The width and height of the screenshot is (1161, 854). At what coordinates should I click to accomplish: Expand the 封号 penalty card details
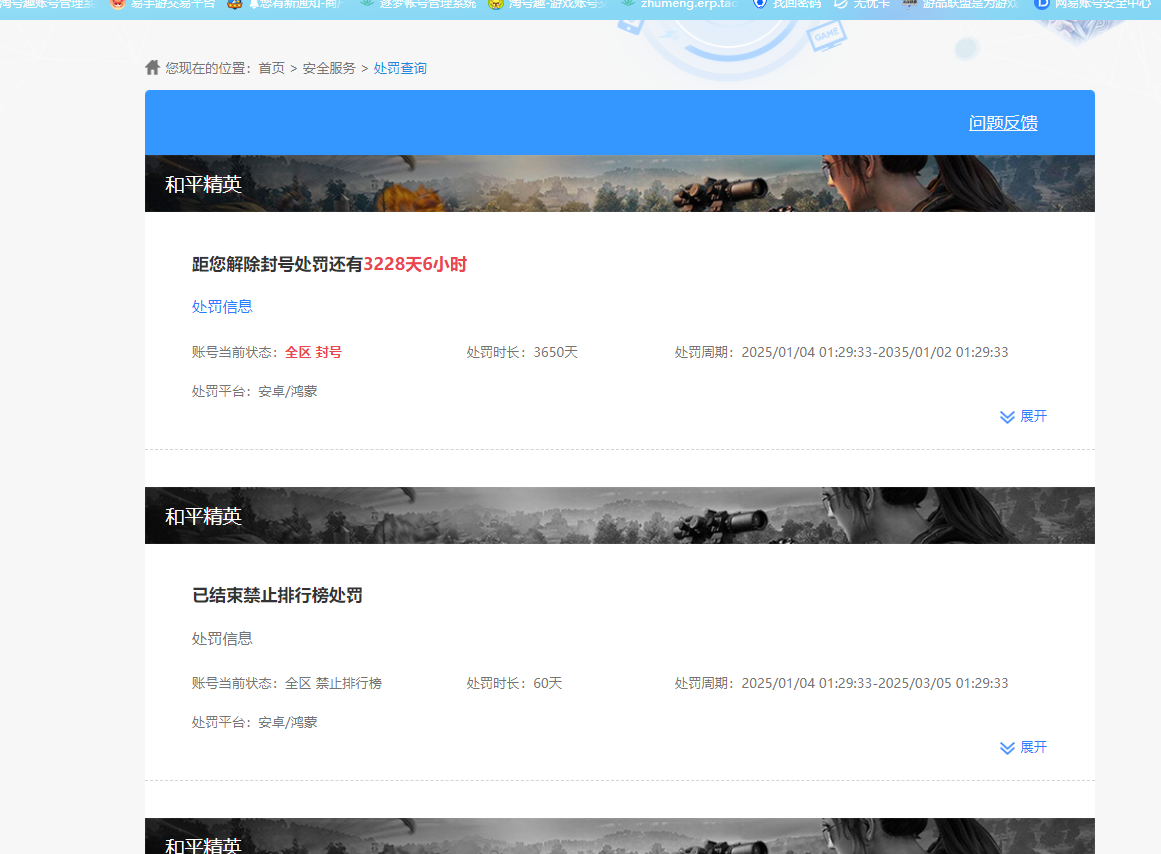(x=1023, y=416)
